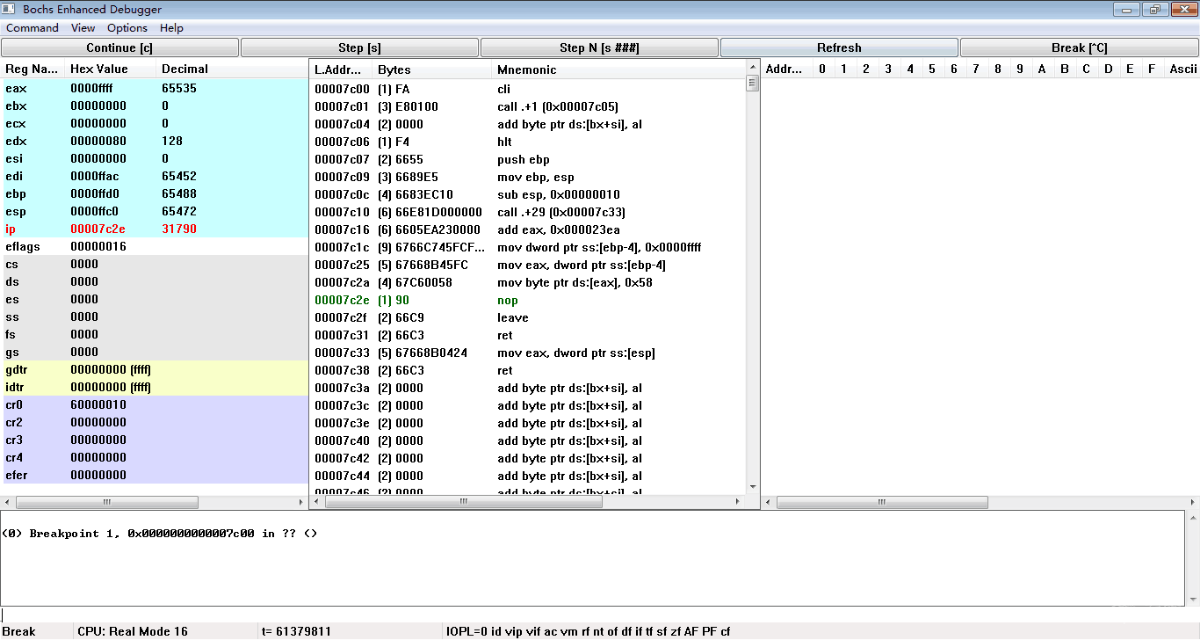Click the disassembly pane scroll-right arrow
The width and height of the screenshot is (1200, 640).
739,502
